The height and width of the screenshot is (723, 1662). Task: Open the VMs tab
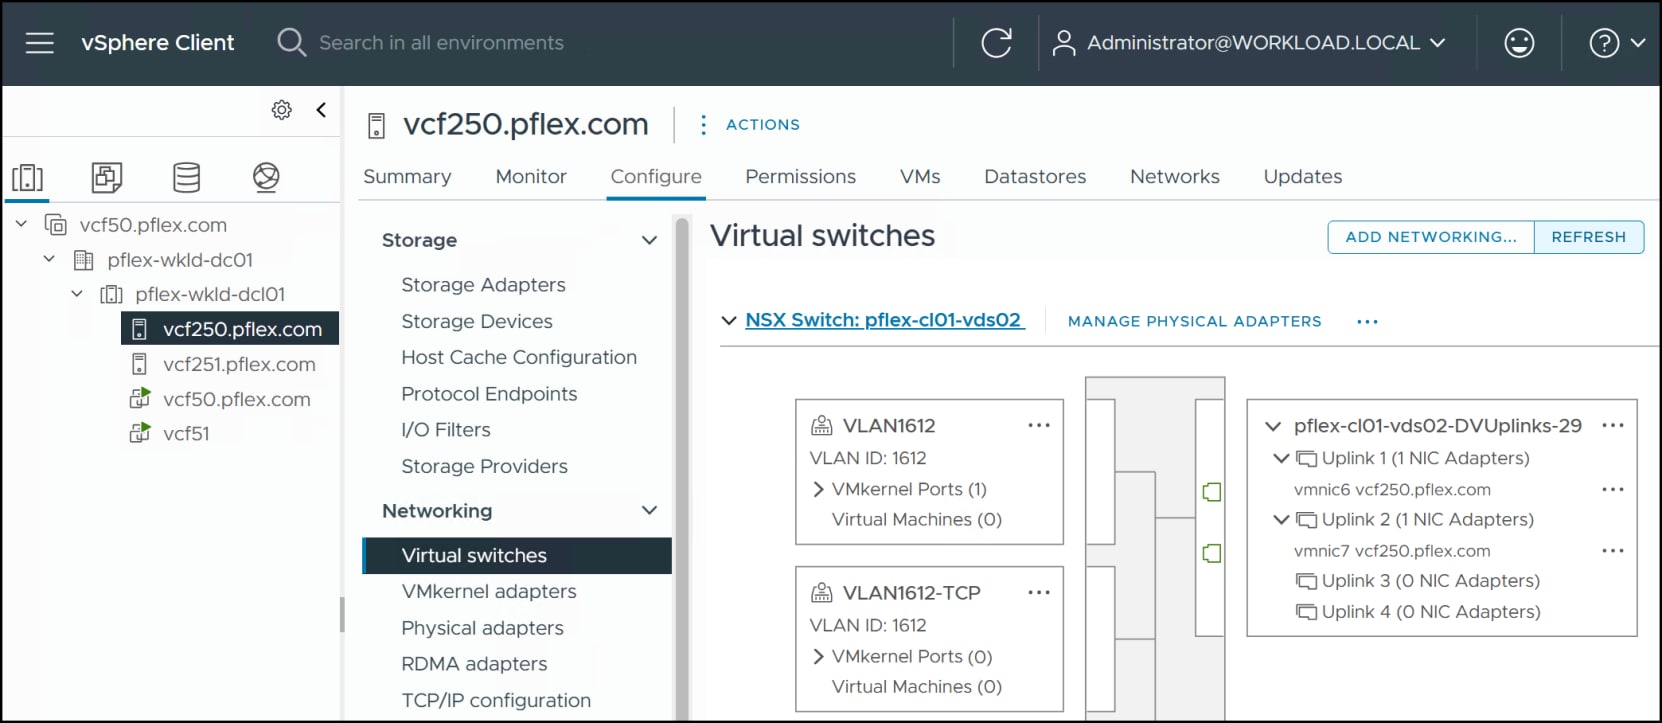point(920,177)
